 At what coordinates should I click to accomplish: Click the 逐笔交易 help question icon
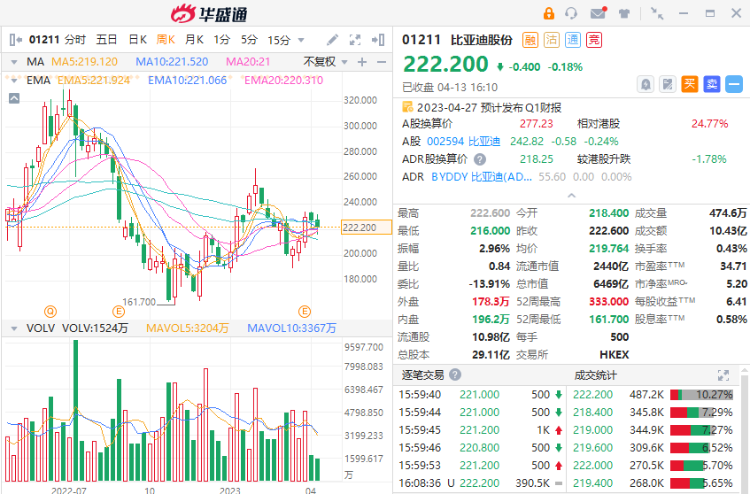(455, 374)
